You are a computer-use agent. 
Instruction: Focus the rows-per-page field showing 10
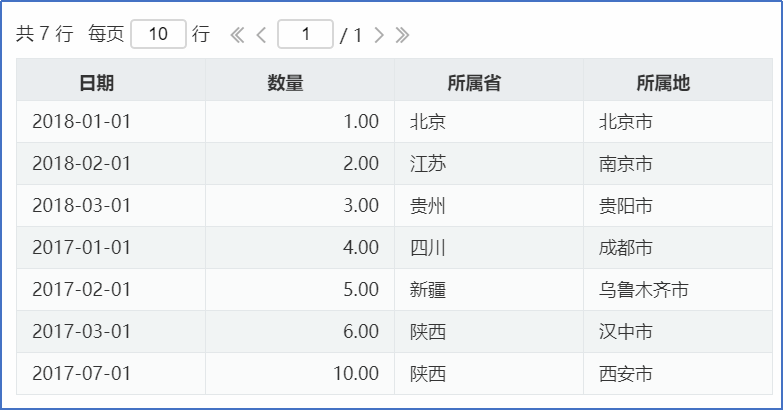[x=158, y=34]
